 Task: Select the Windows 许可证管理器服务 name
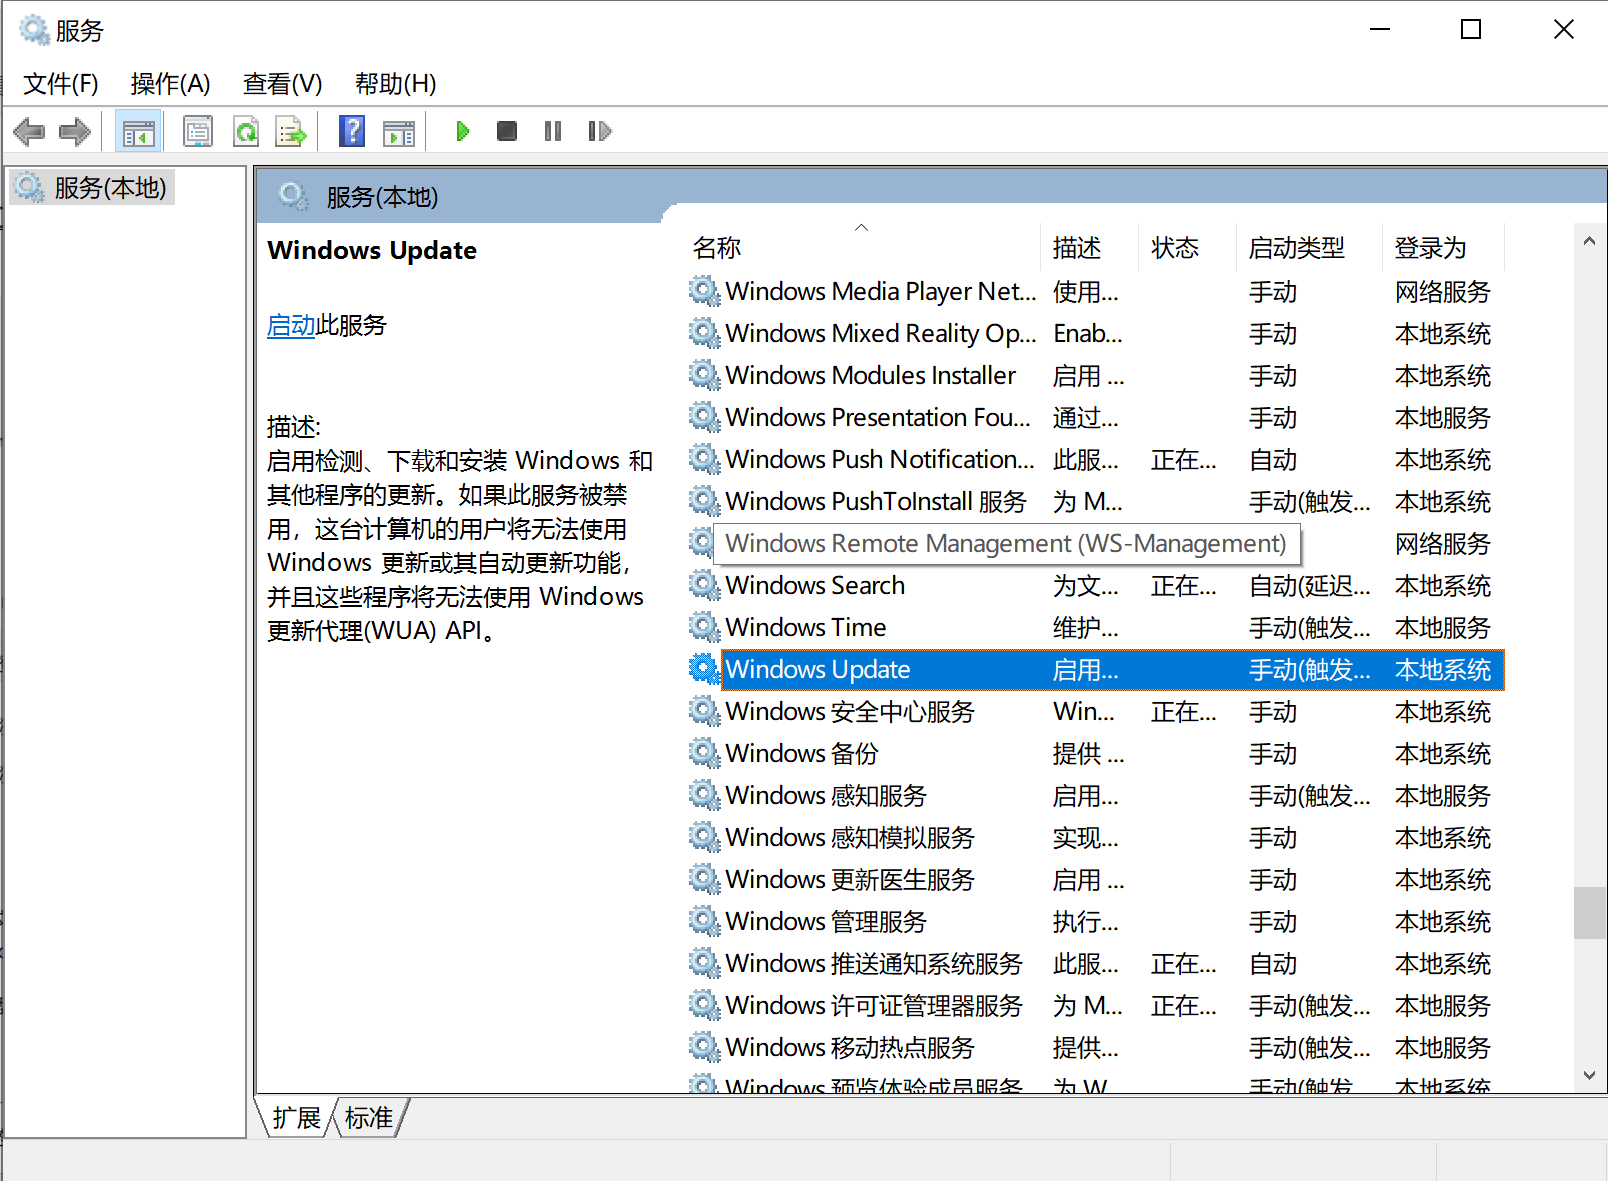pos(874,1005)
